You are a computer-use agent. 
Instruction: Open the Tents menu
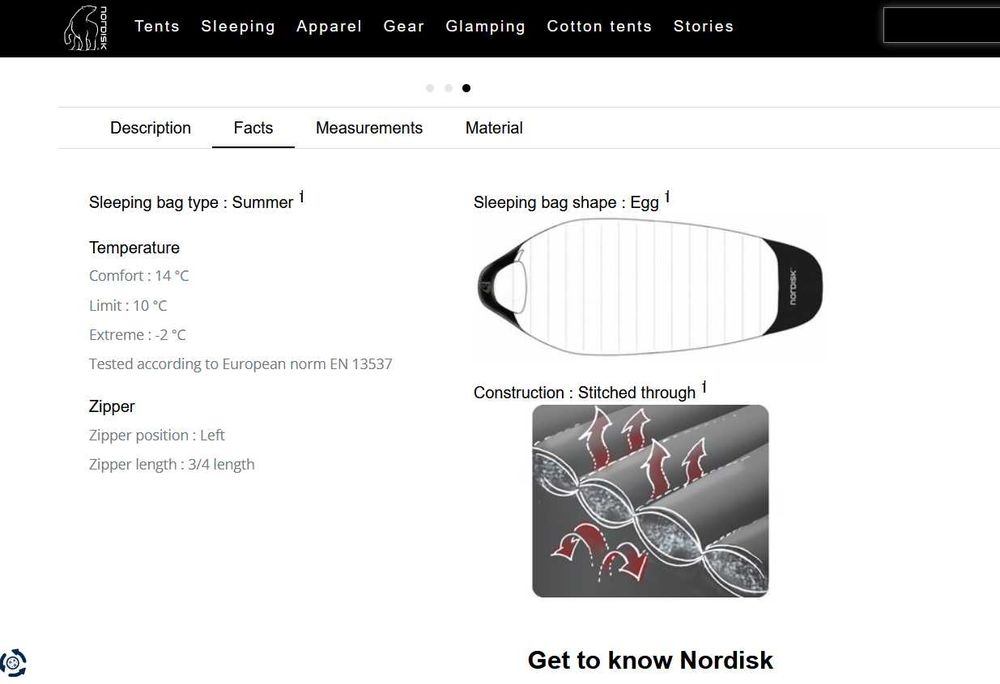pyautogui.click(x=157, y=27)
